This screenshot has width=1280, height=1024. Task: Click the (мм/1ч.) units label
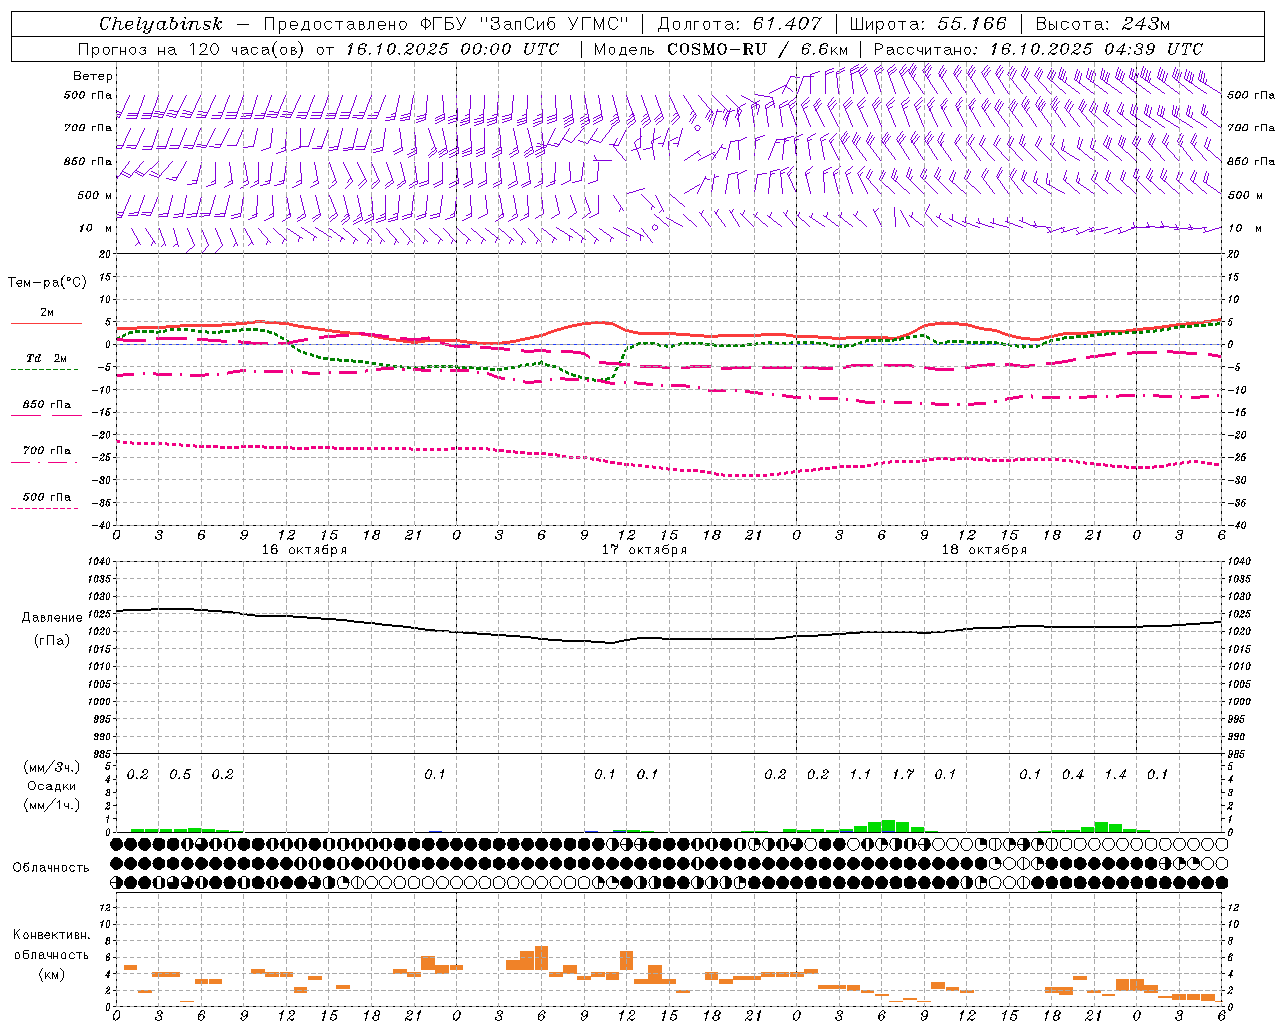tap(52, 805)
